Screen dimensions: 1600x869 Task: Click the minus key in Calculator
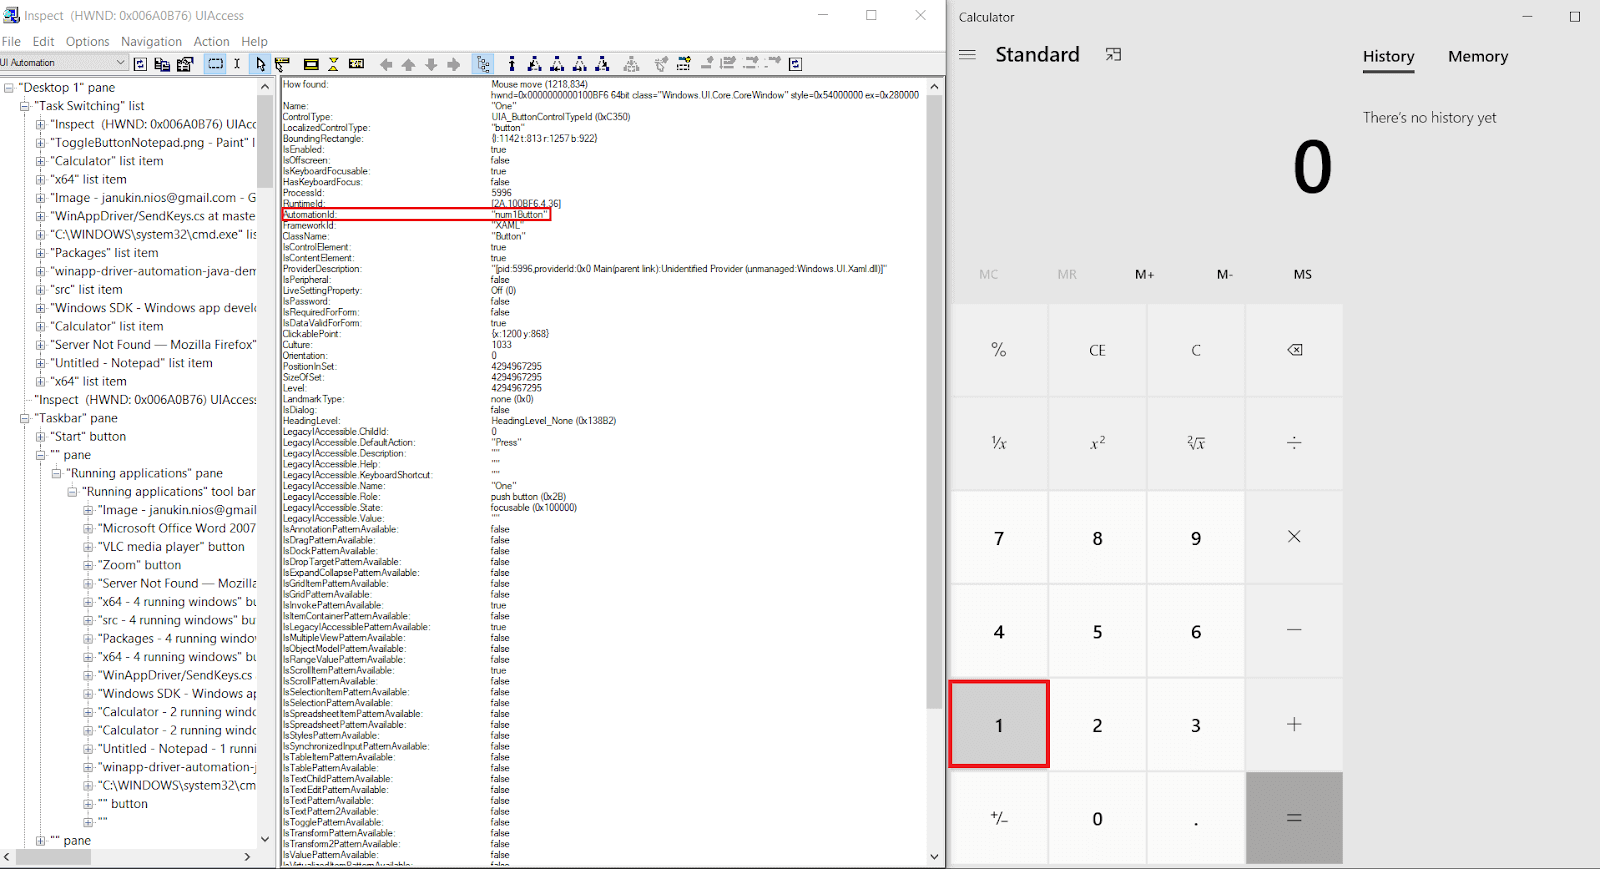(1294, 631)
